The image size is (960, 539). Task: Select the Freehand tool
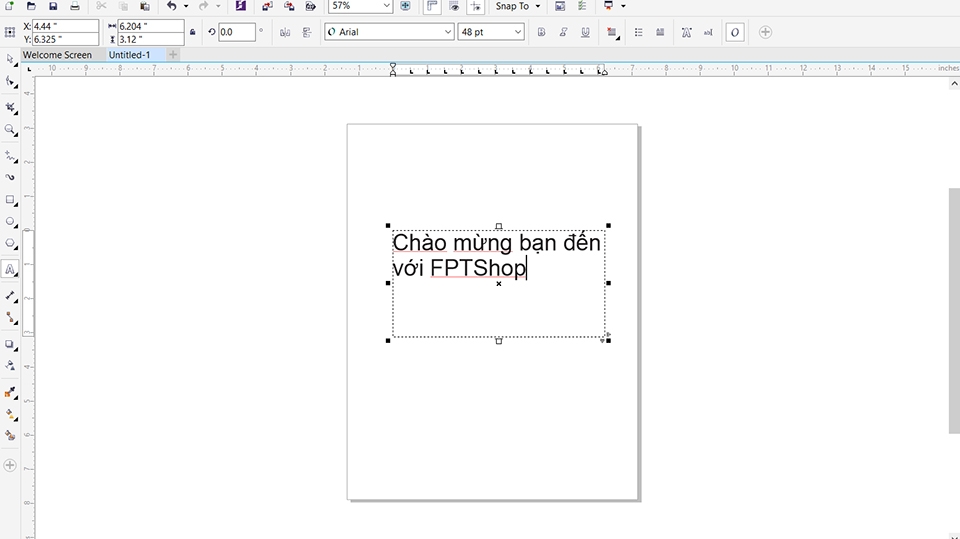tap(10, 156)
